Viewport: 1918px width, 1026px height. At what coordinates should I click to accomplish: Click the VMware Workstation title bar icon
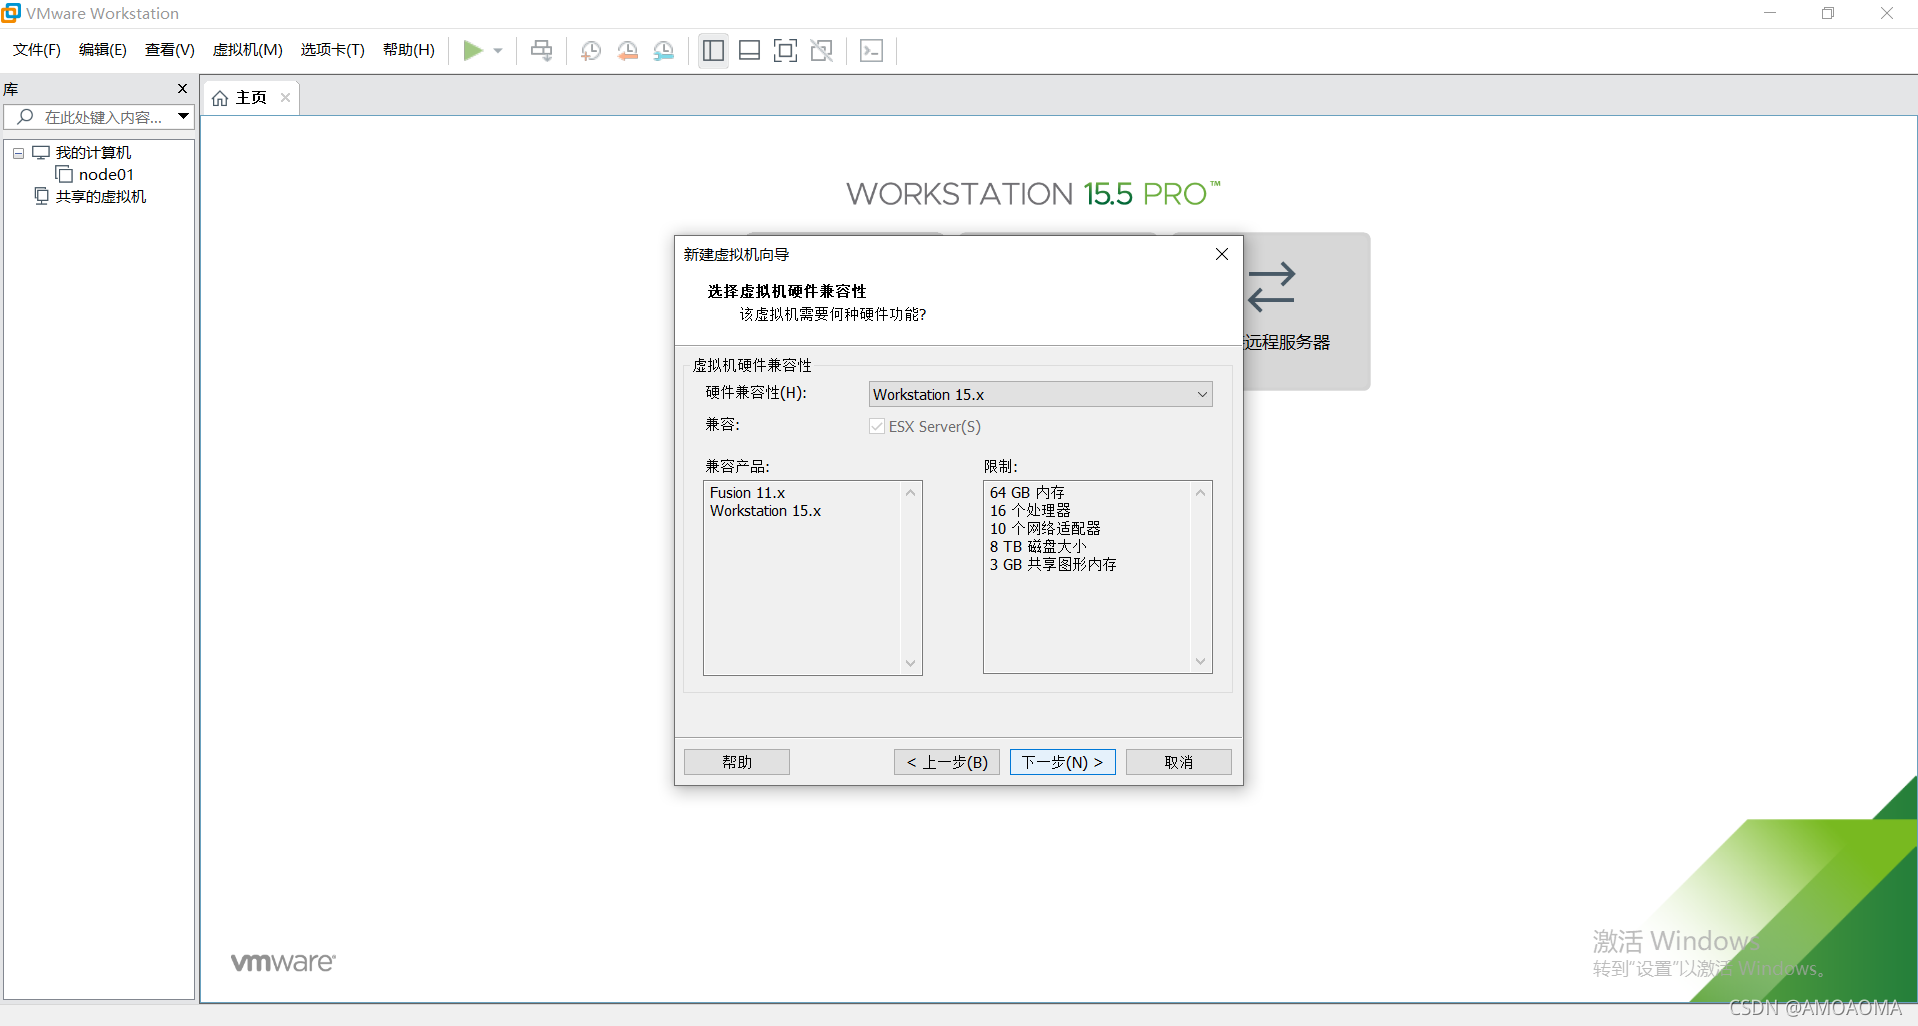click(11, 13)
